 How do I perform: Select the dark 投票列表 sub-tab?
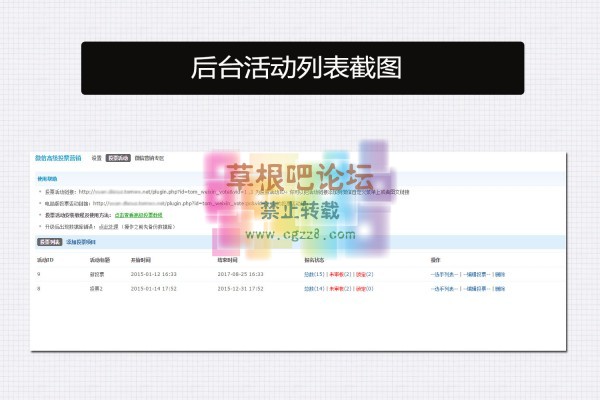coord(49,242)
